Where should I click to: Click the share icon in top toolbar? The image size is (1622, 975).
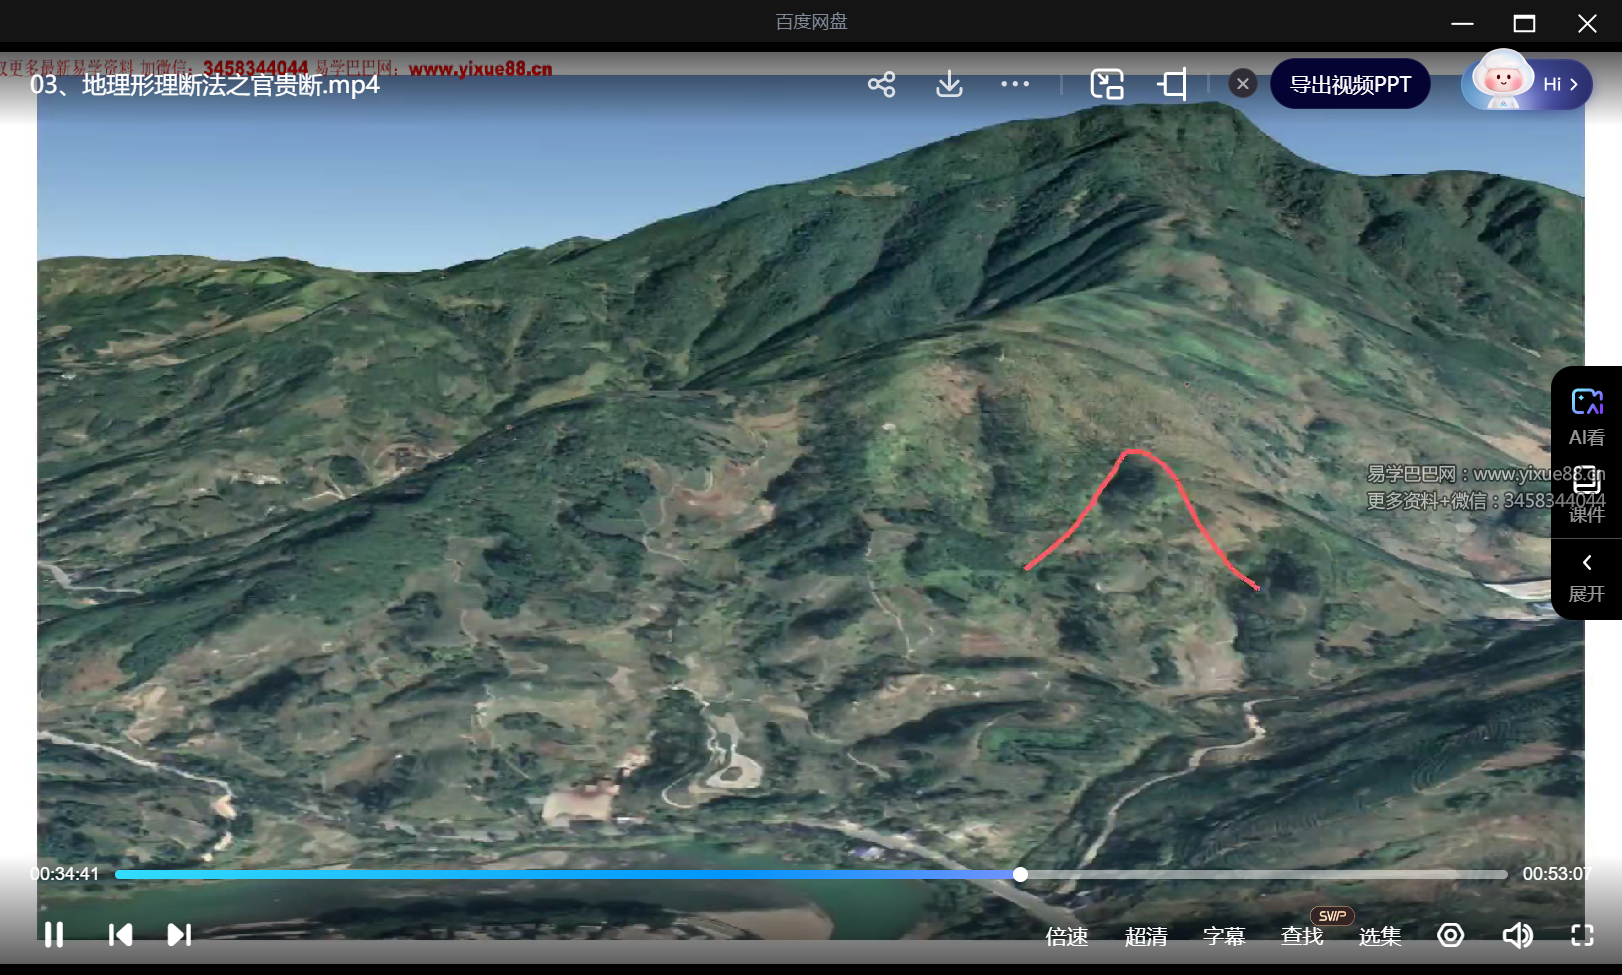(x=881, y=85)
